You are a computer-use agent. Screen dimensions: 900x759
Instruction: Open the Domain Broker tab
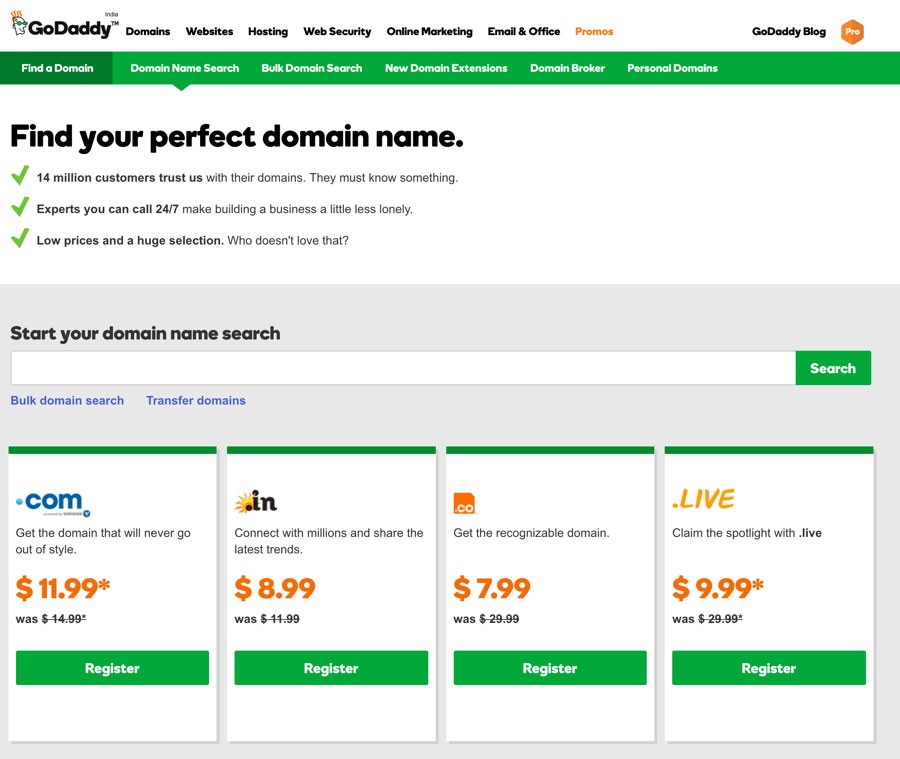[567, 68]
